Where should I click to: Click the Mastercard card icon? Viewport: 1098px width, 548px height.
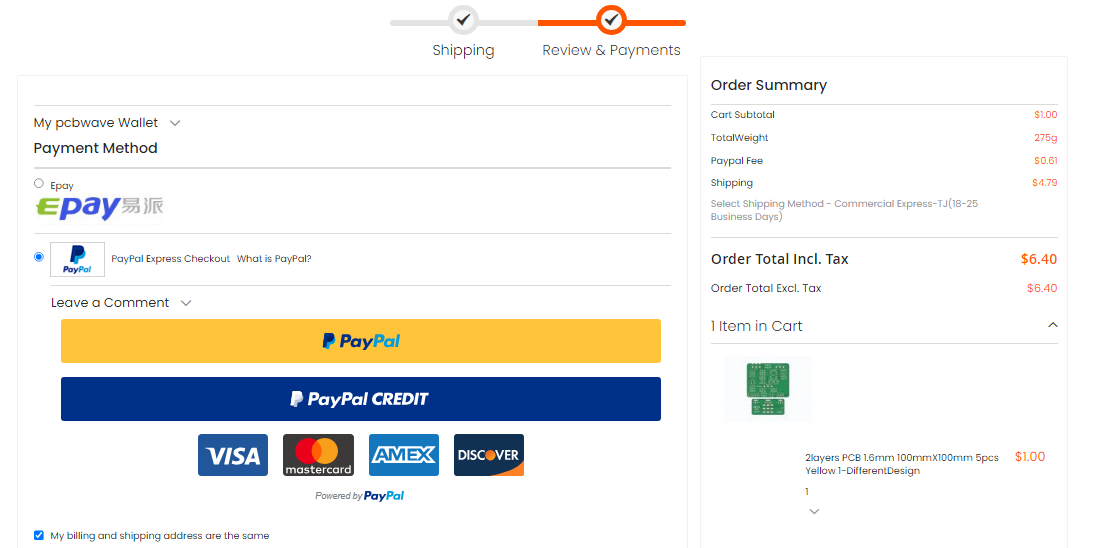point(318,455)
